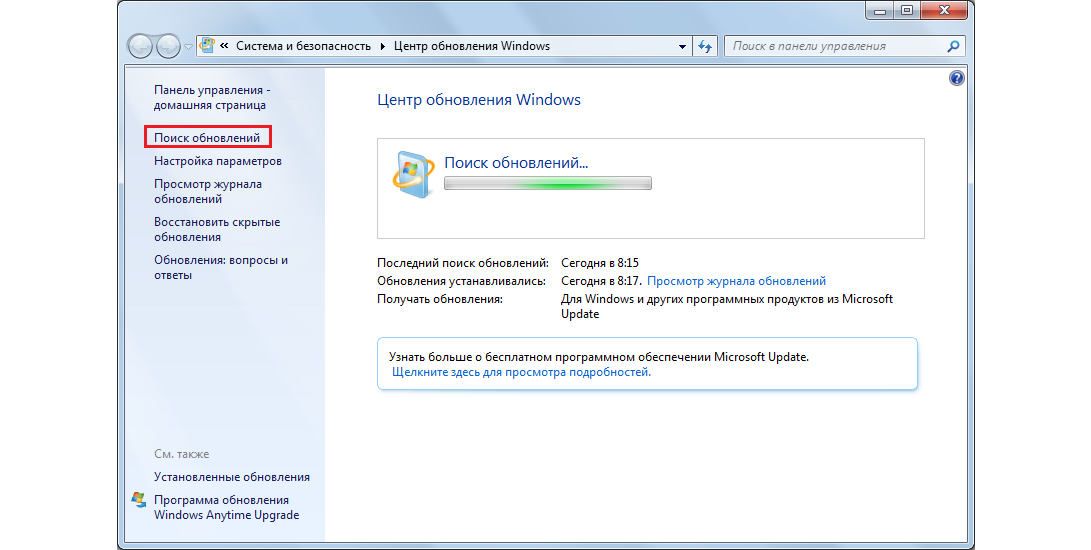Click См. также heading in sidebar

182,454
